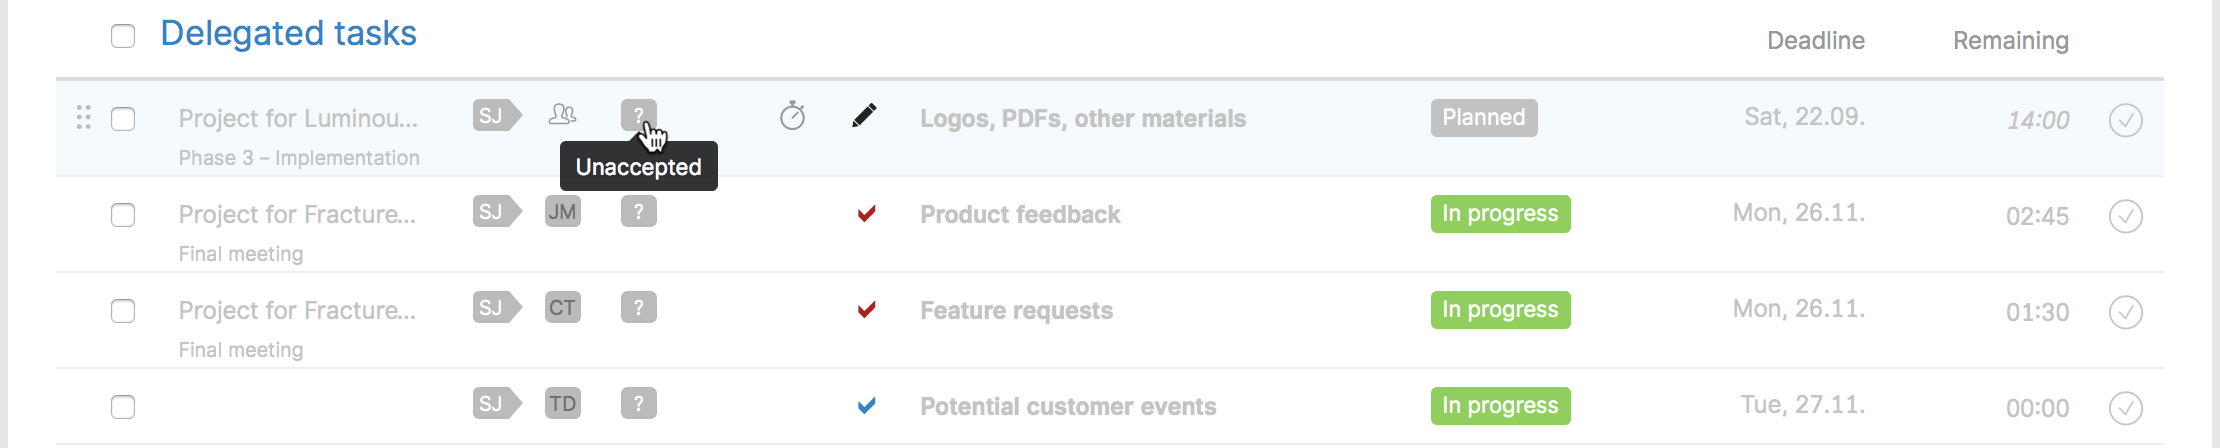Screen dimensions: 2220x448
Task: Open the Delegated tasks heading link
Action: coord(288,34)
